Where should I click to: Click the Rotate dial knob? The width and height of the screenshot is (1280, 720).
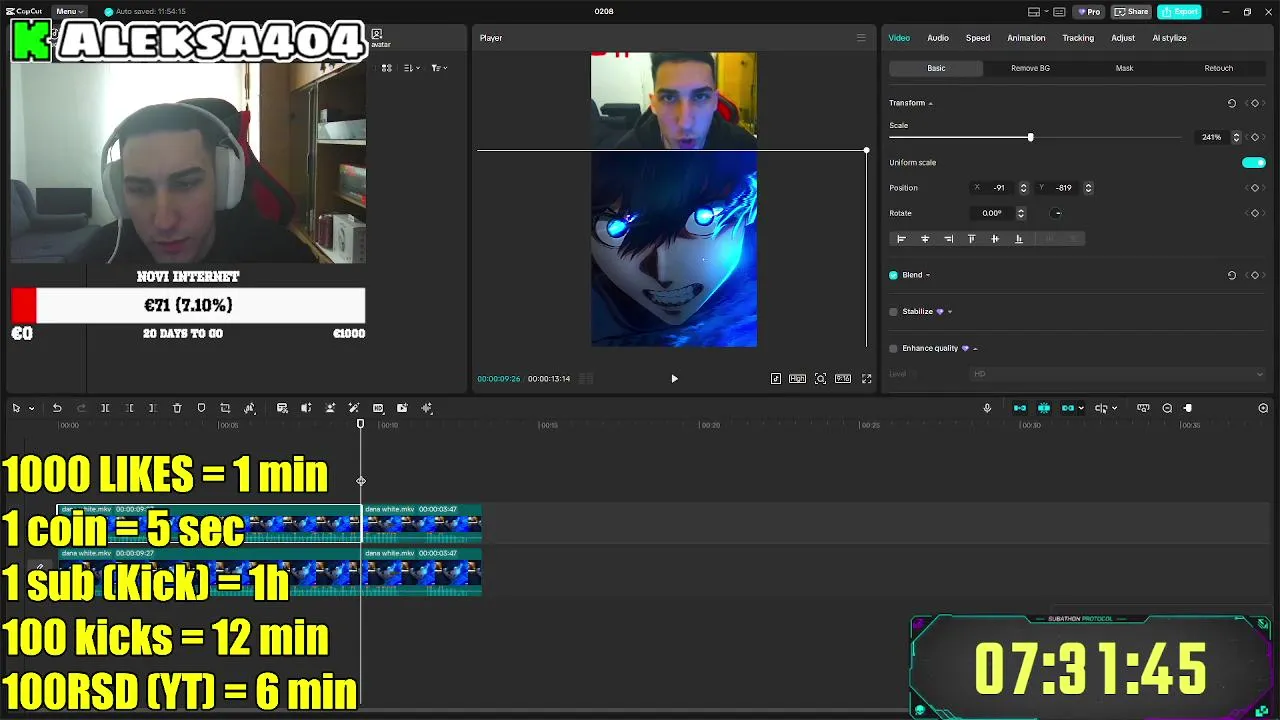1057,213
